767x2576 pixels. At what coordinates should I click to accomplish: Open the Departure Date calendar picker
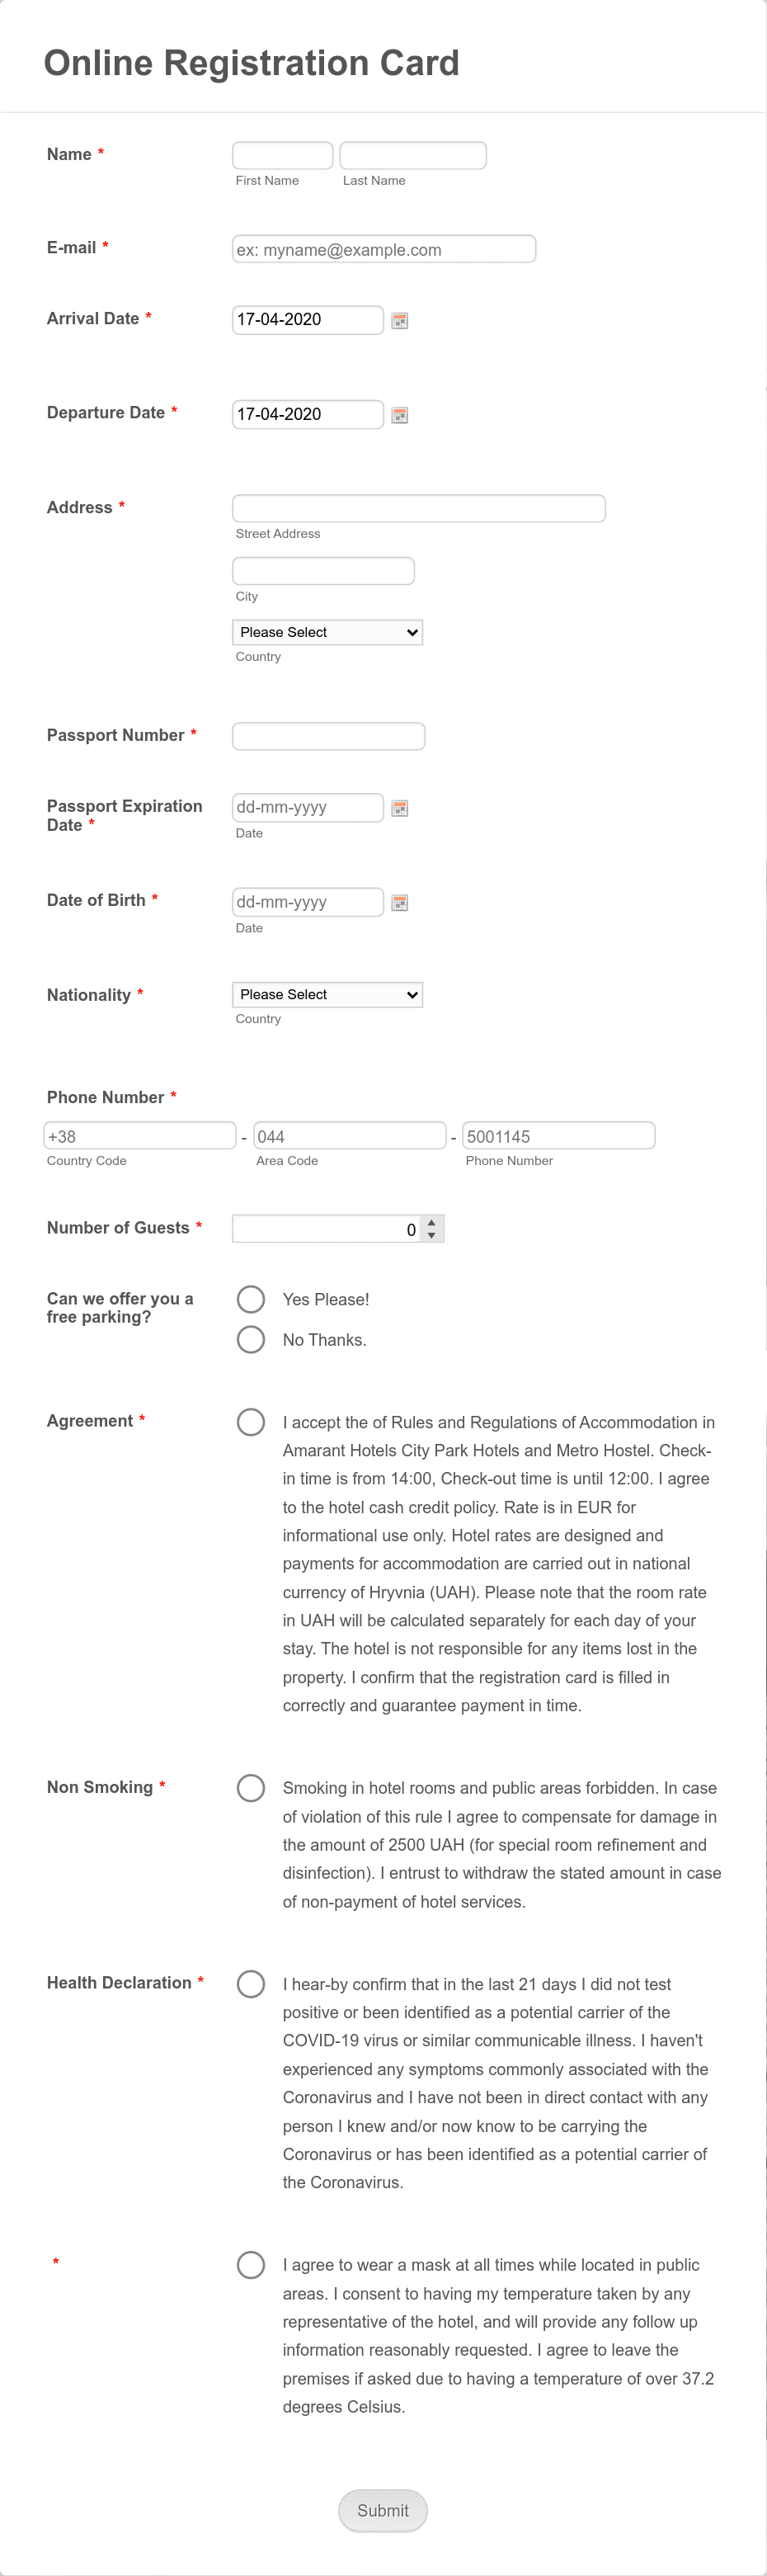point(400,415)
